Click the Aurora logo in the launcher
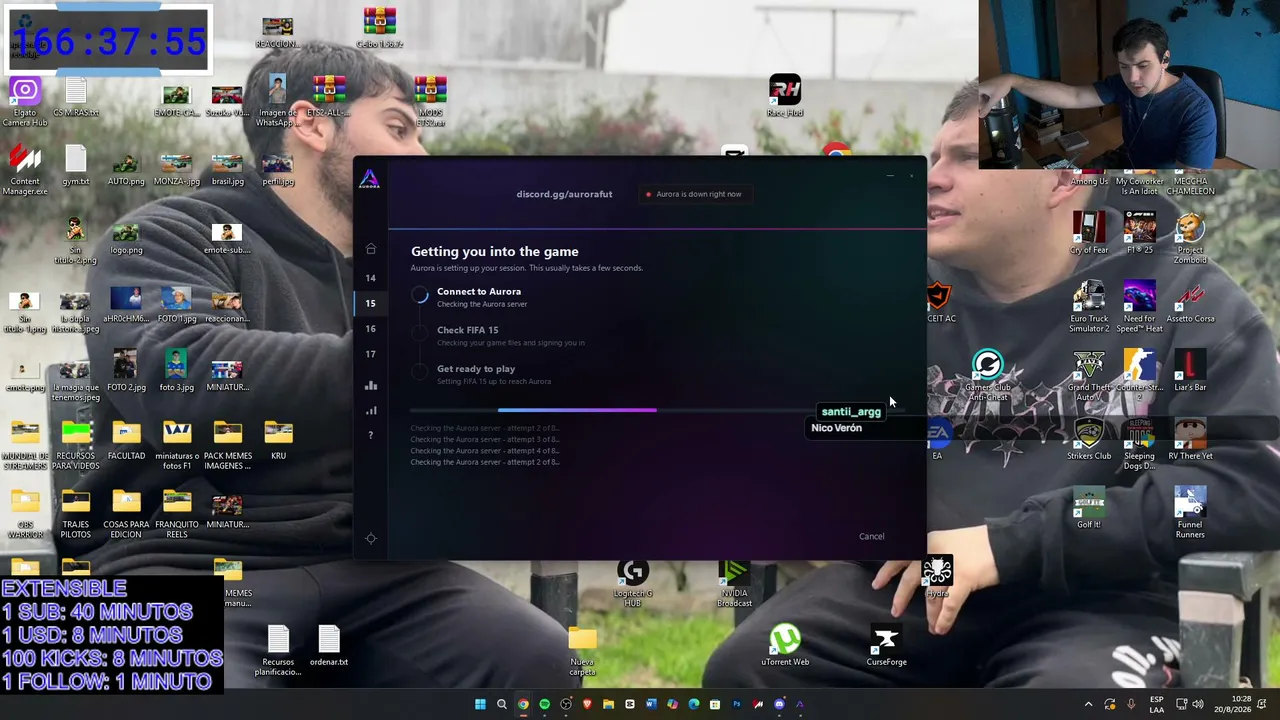 click(369, 180)
